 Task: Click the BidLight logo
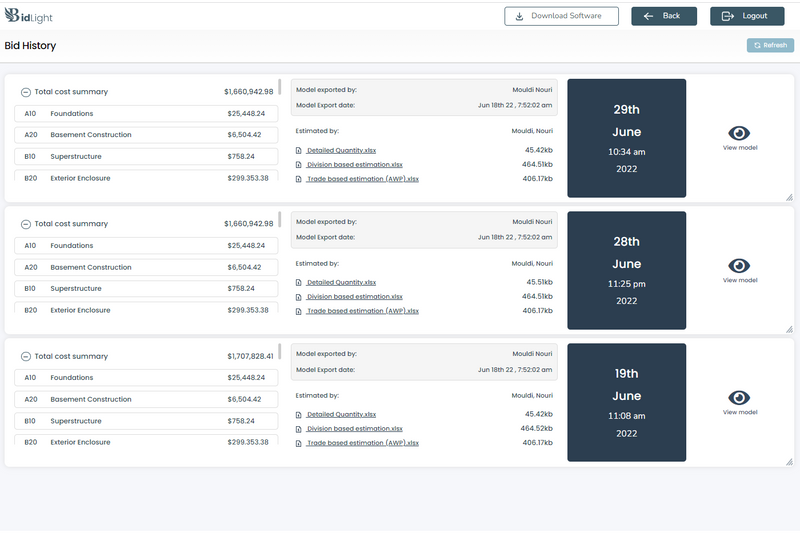29,16
